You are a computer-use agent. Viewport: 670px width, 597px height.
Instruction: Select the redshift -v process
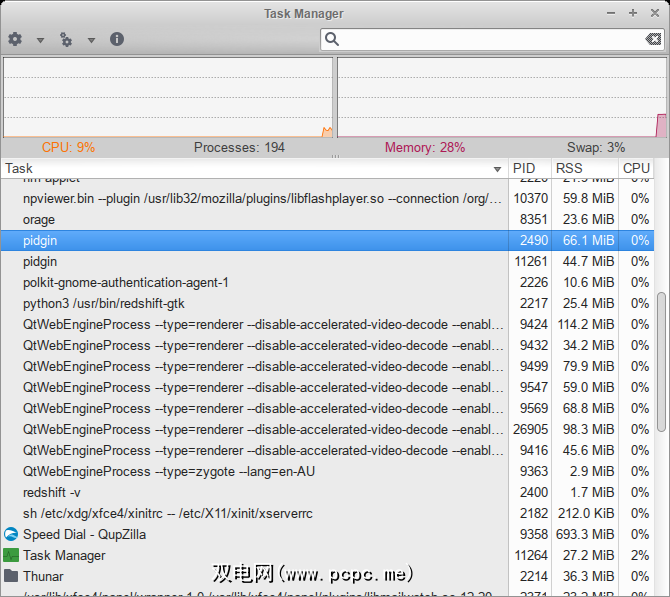[x=52, y=492]
